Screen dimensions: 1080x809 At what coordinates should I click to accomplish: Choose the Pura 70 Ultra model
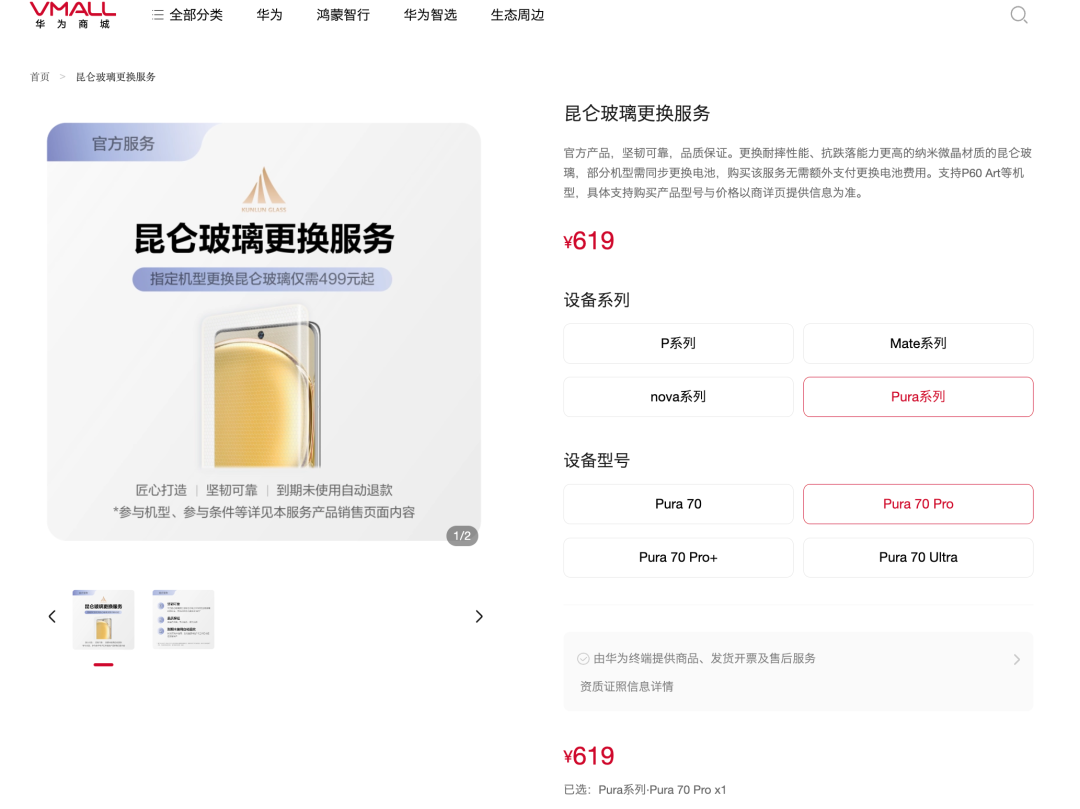point(918,558)
